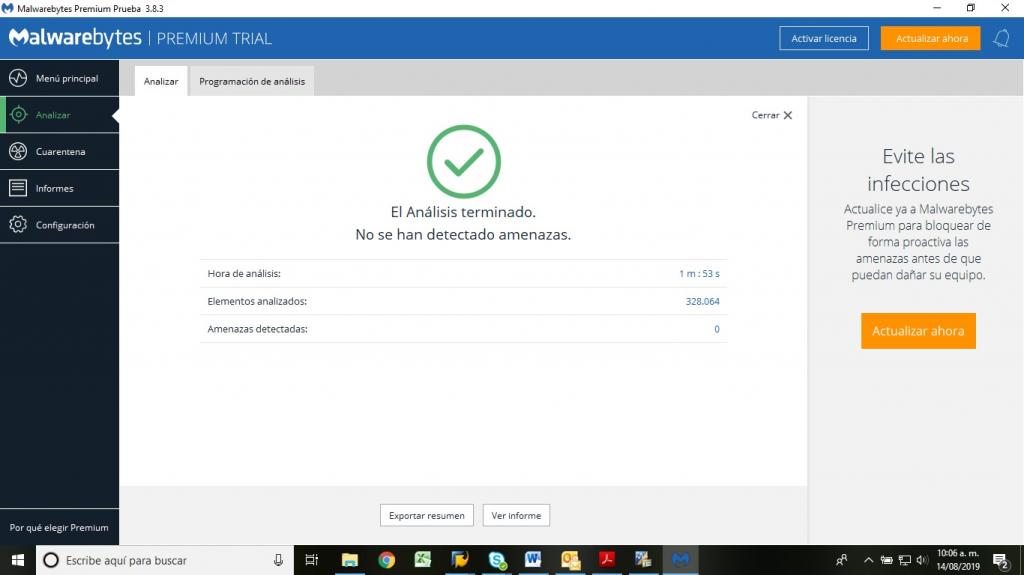Viewport: 1024px width, 575px height.
Task: Open File Explorer from the taskbar
Action: coord(350,560)
